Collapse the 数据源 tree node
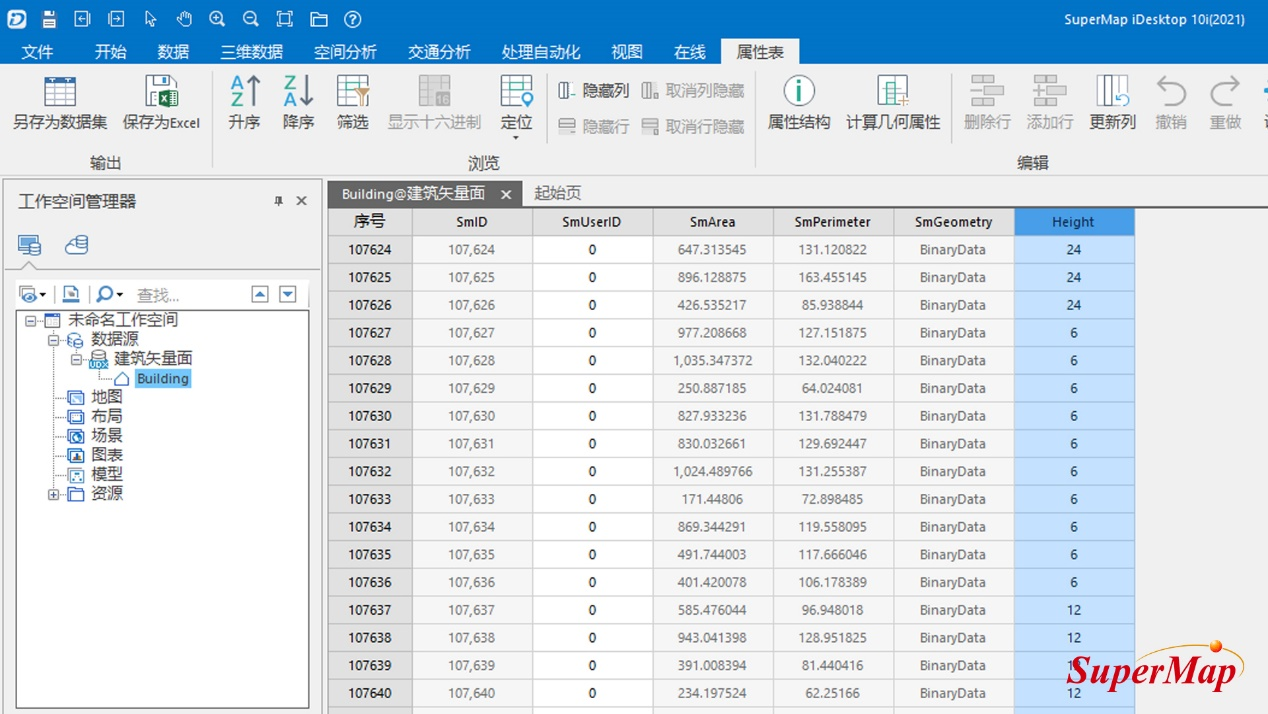The height and width of the screenshot is (714, 1268). point(53,340)
